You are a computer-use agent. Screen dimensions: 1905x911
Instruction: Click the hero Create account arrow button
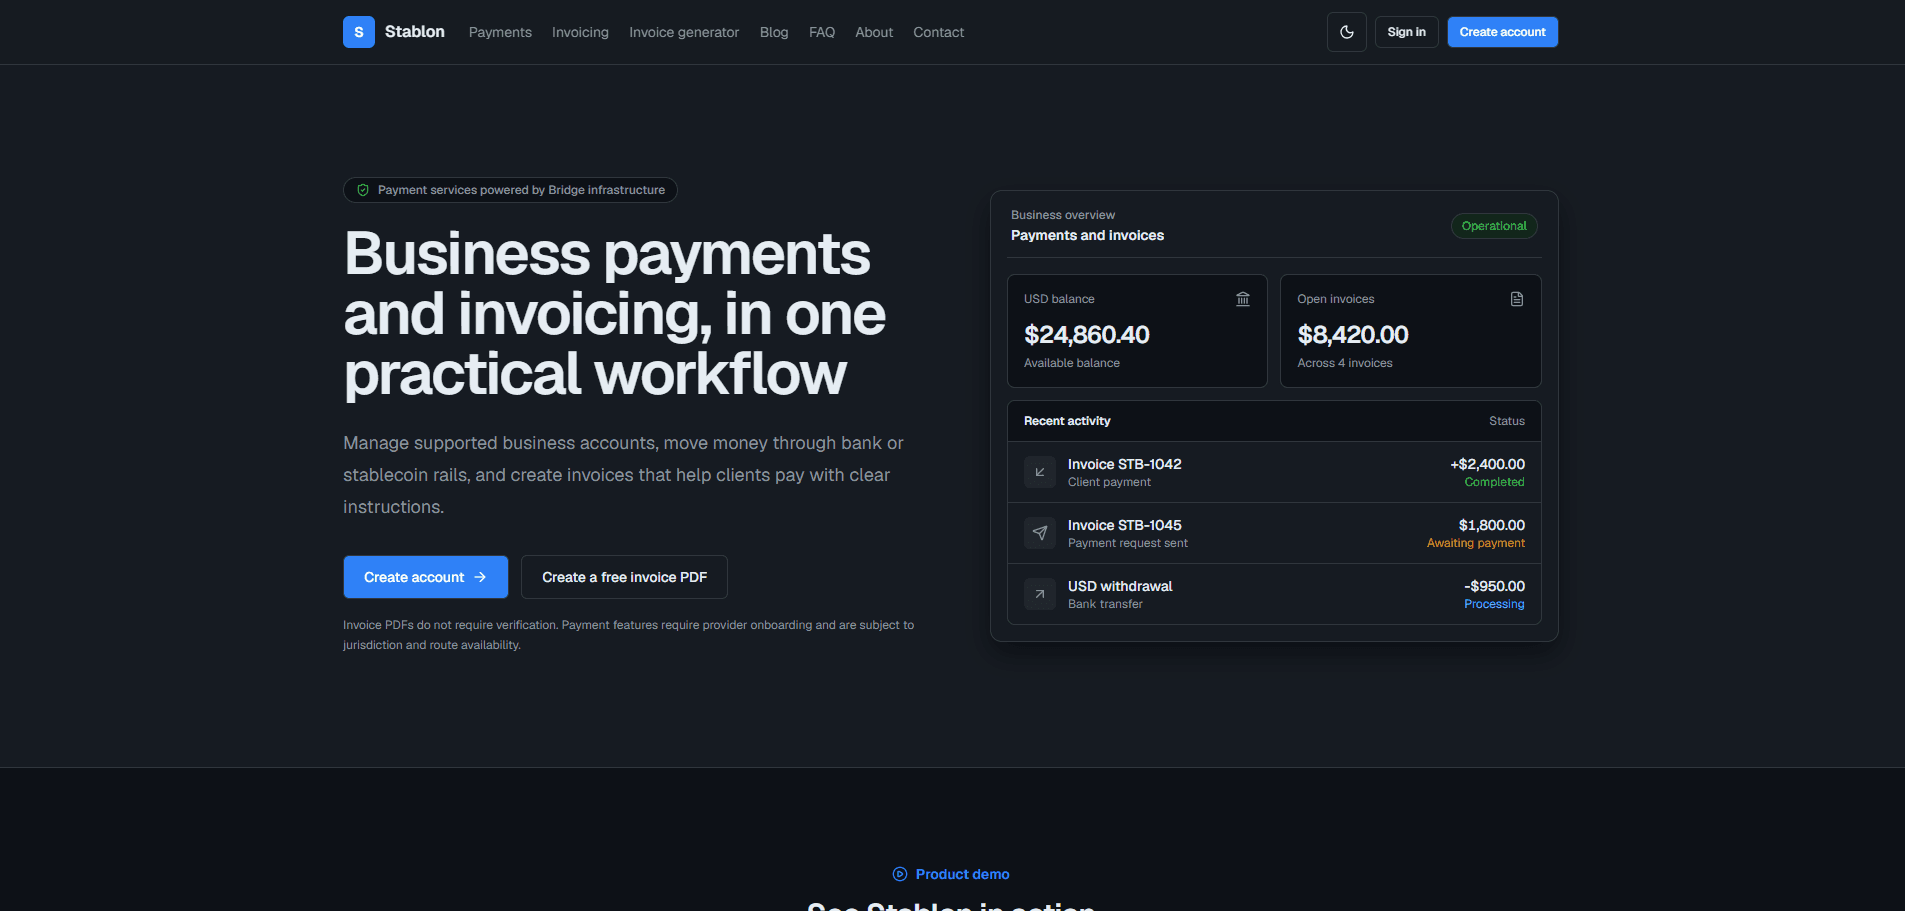click(x=426, y=577)
